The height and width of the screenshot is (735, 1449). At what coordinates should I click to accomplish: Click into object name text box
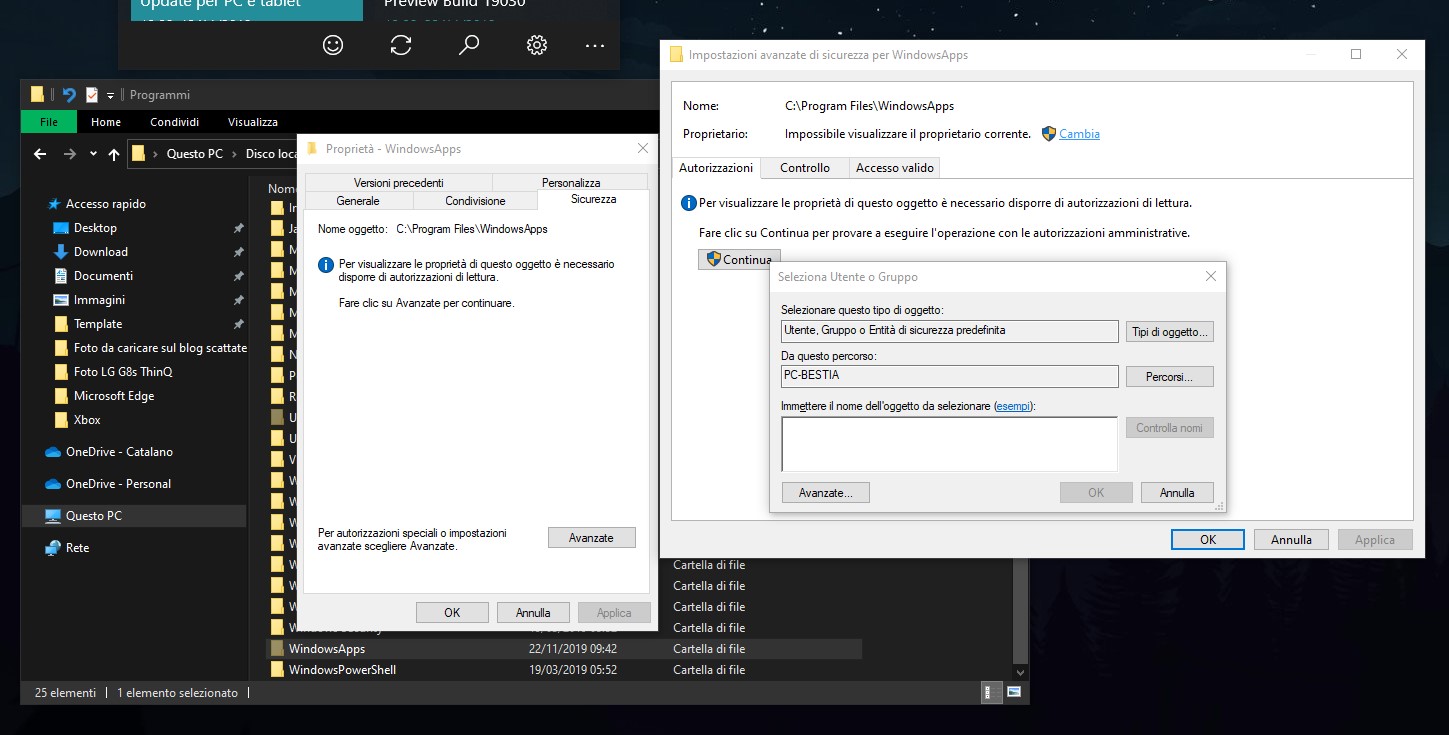point(949,444)
